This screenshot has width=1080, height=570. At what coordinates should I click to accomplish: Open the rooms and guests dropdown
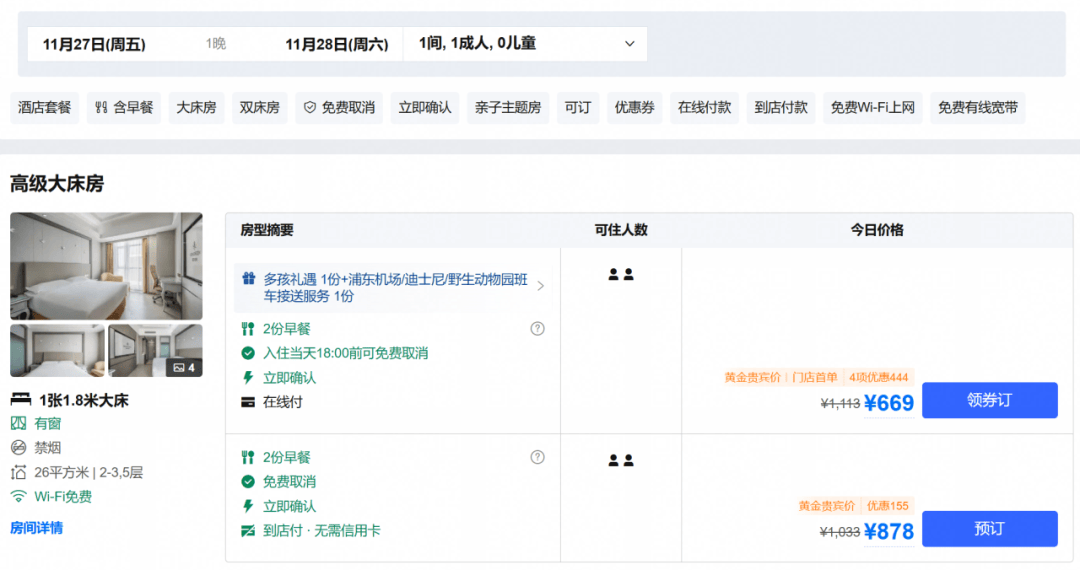point(525,44)
